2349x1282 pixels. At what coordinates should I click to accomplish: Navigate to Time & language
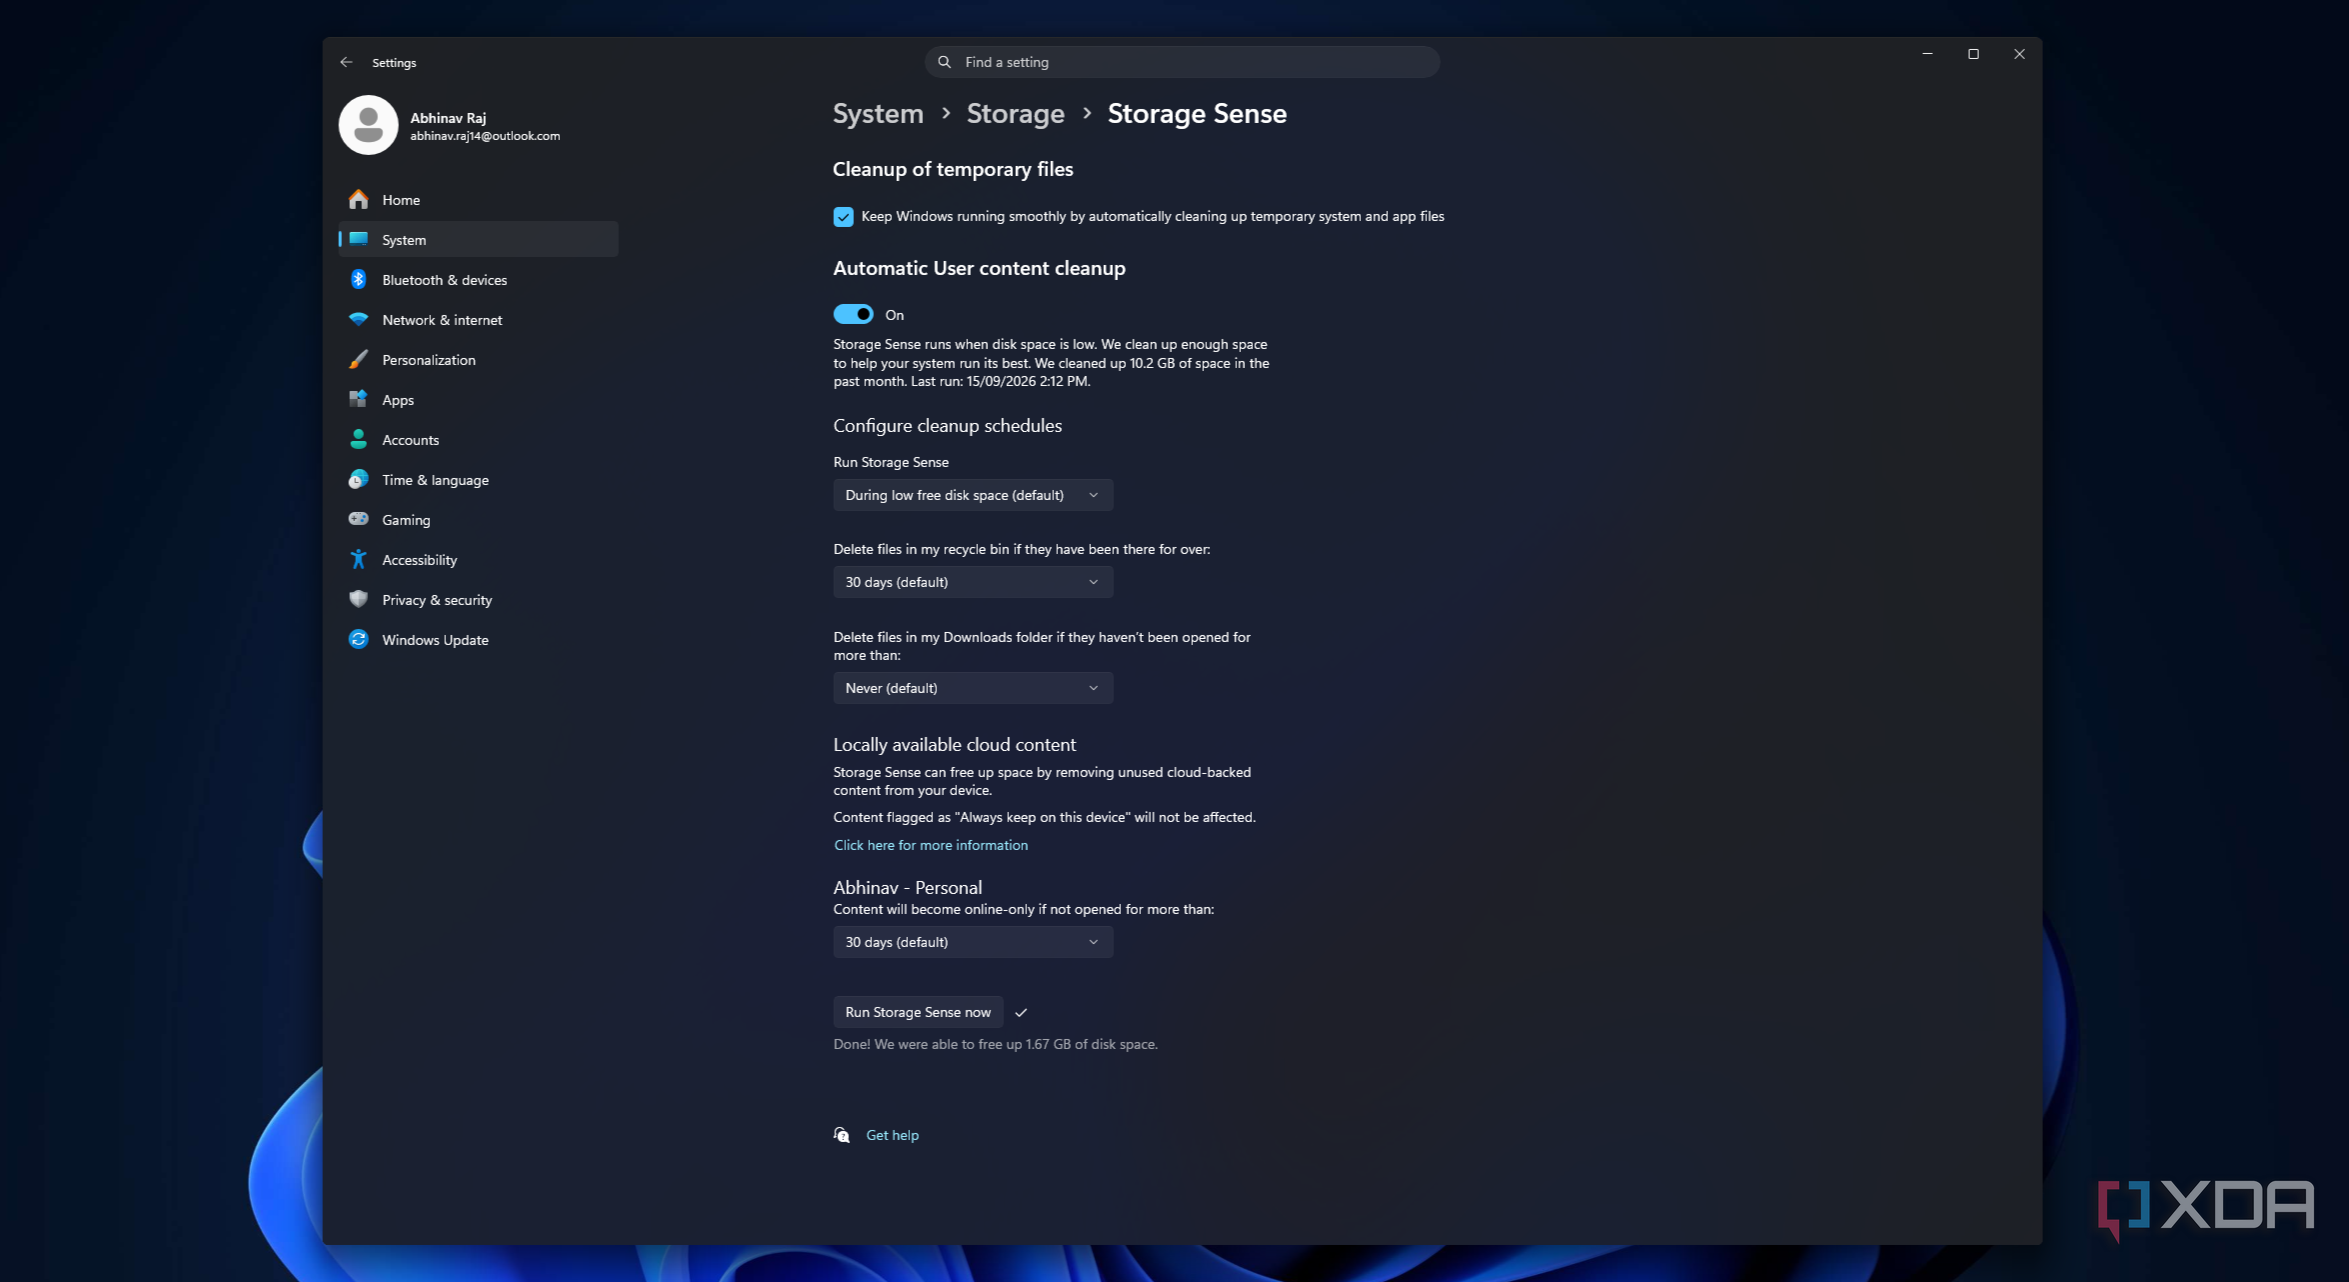coord(478,479)
